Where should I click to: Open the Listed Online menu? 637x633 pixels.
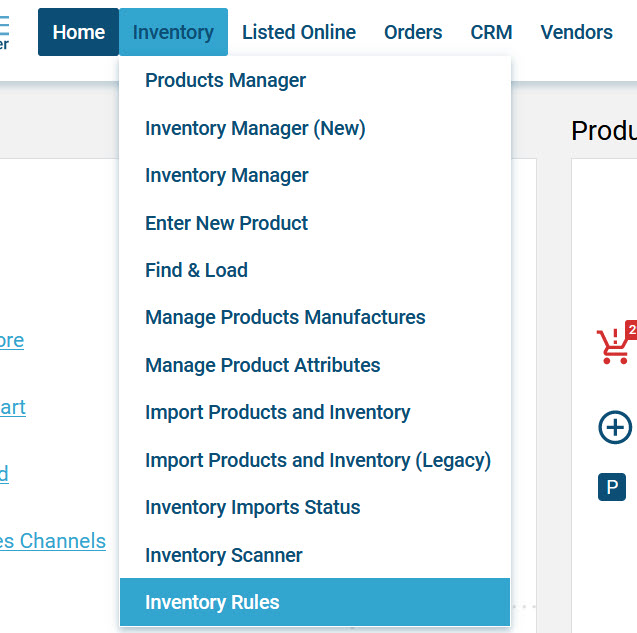tap(299, 32)
